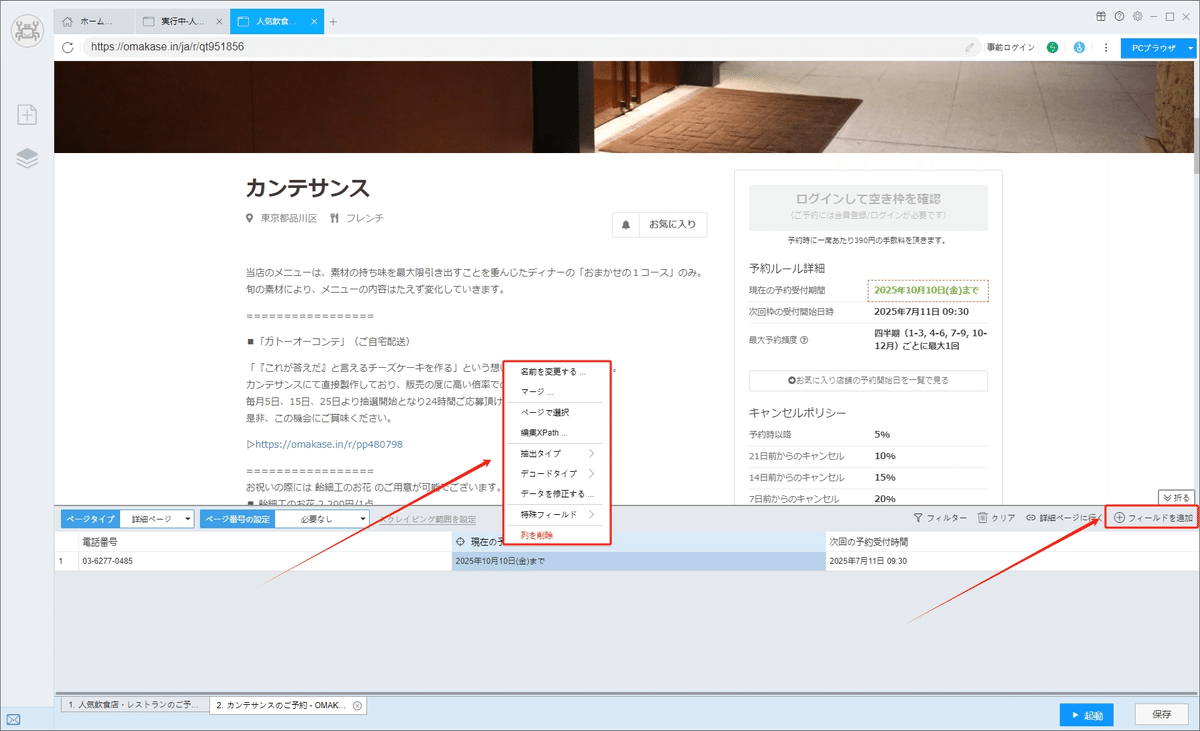Reload the page with the refresh icon

tap(68, 47)
